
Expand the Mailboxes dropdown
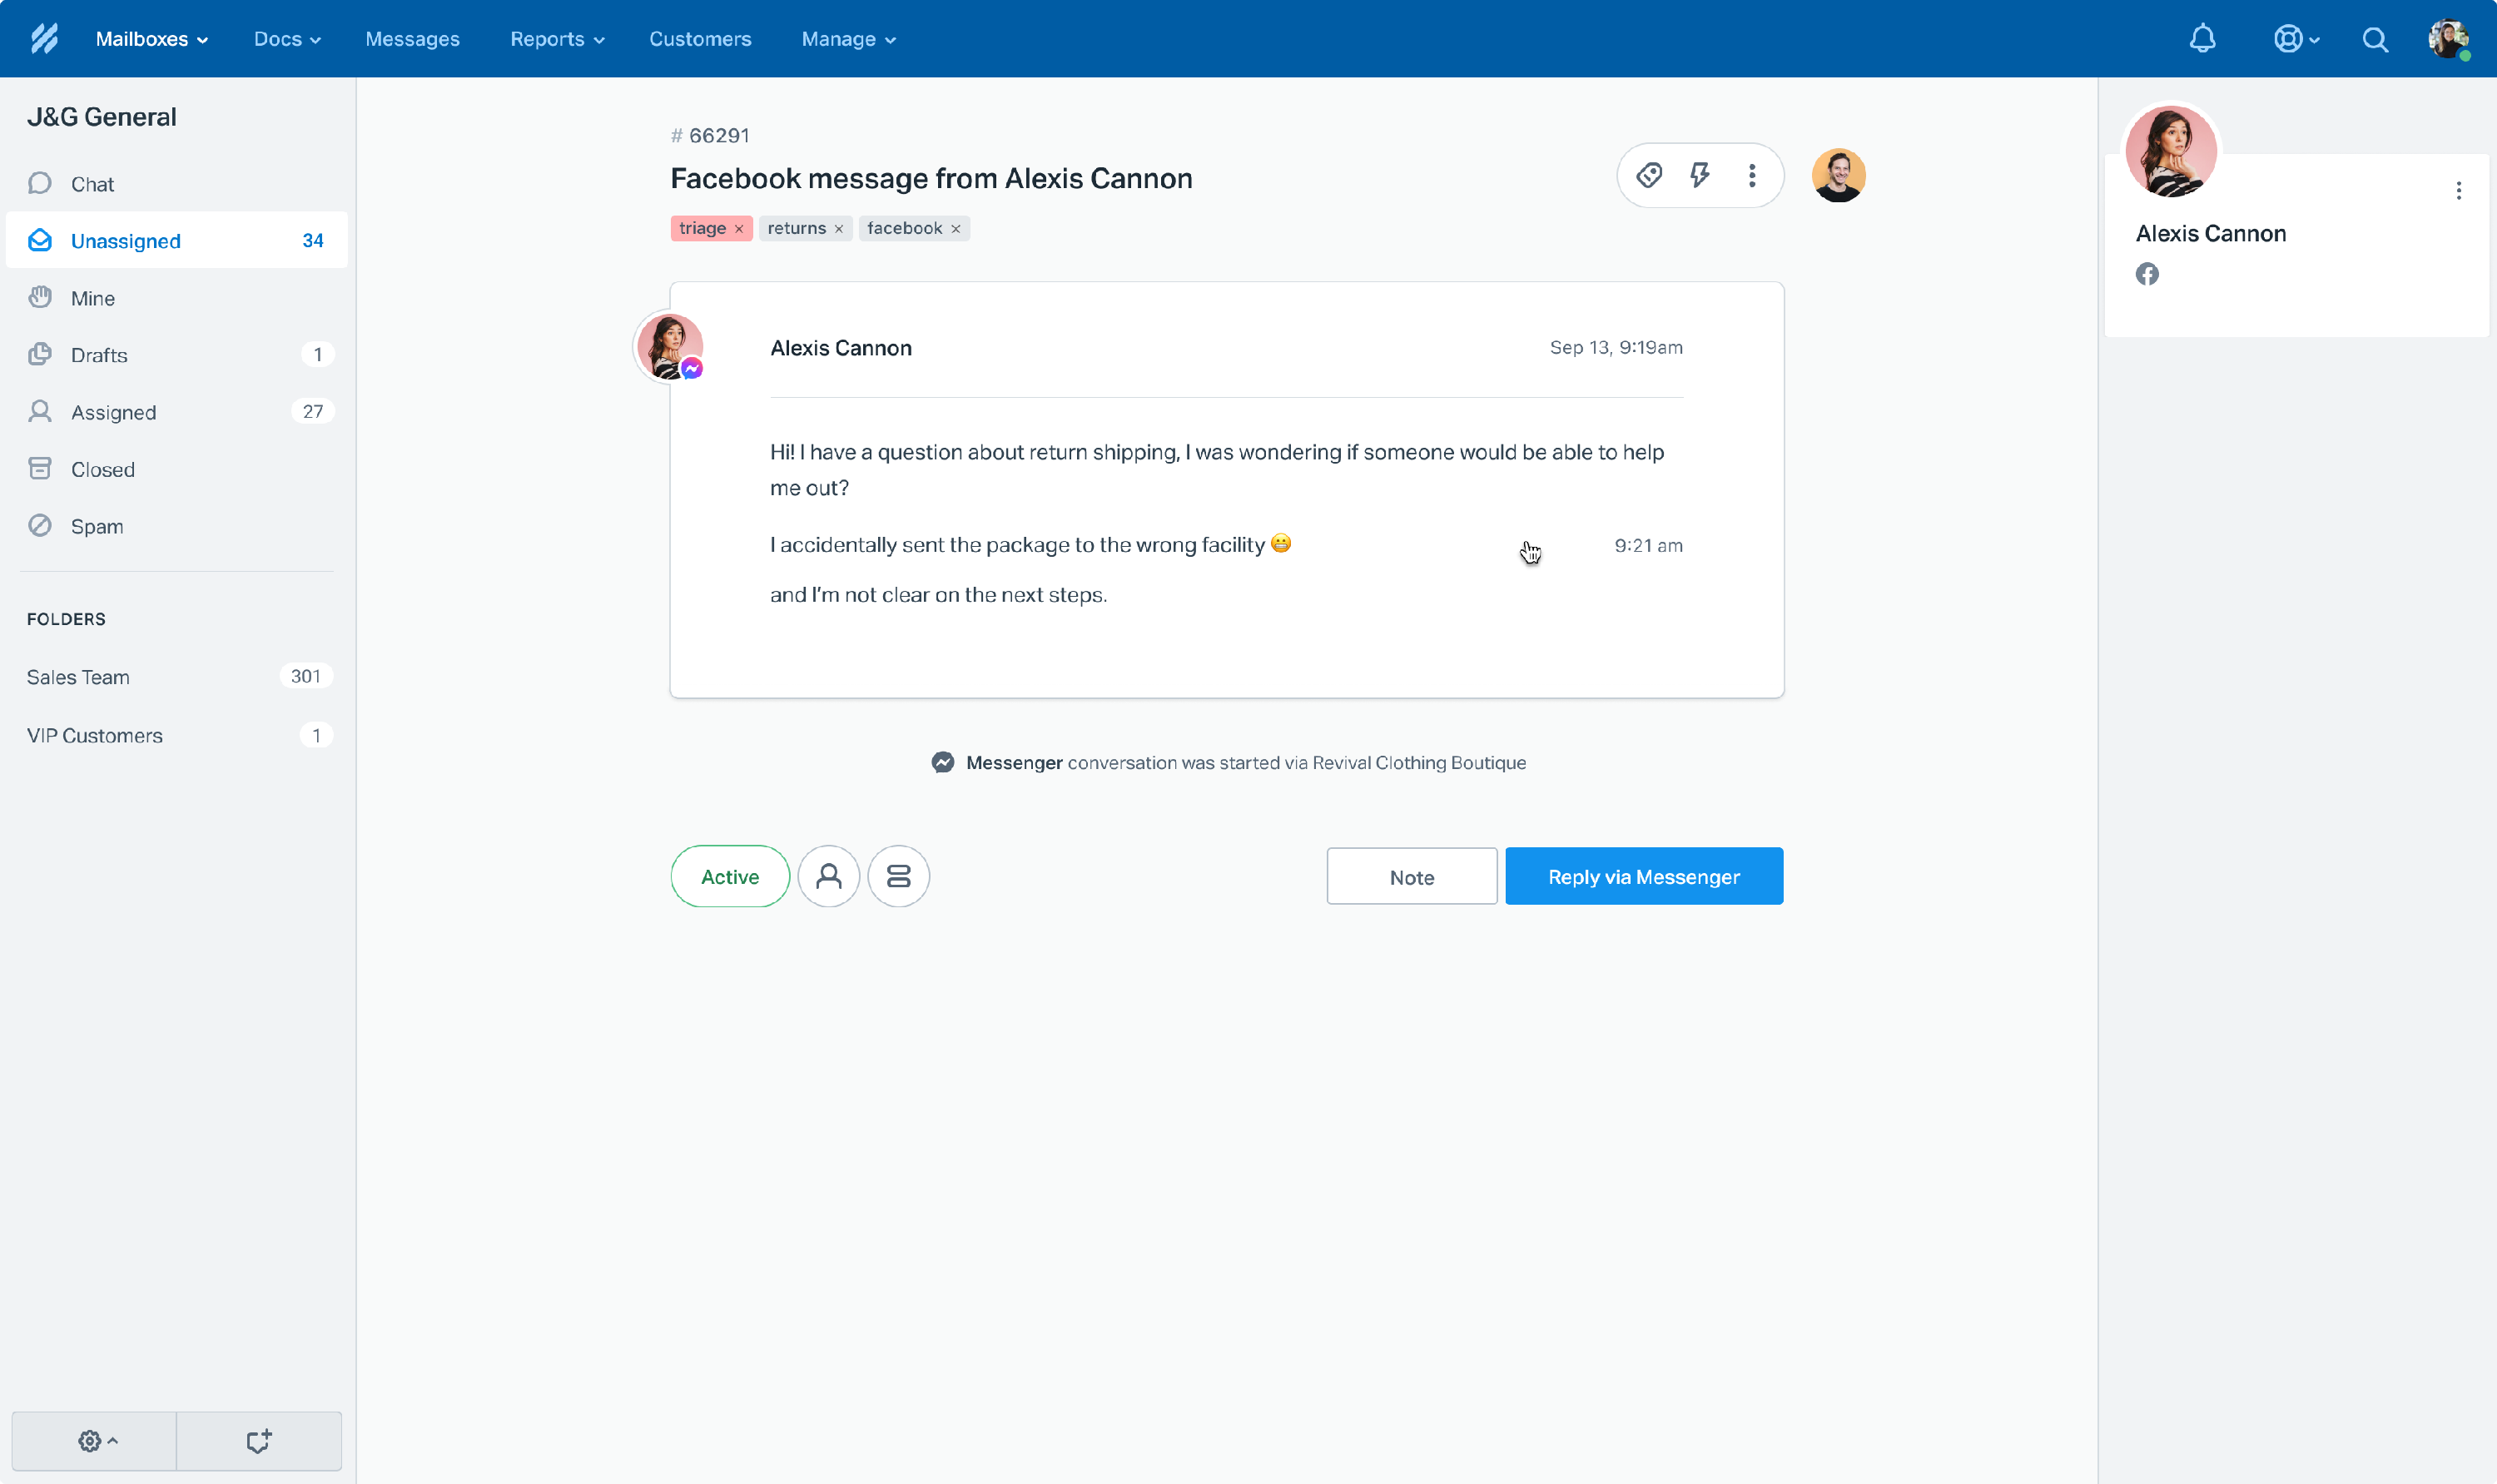(152, 39)
